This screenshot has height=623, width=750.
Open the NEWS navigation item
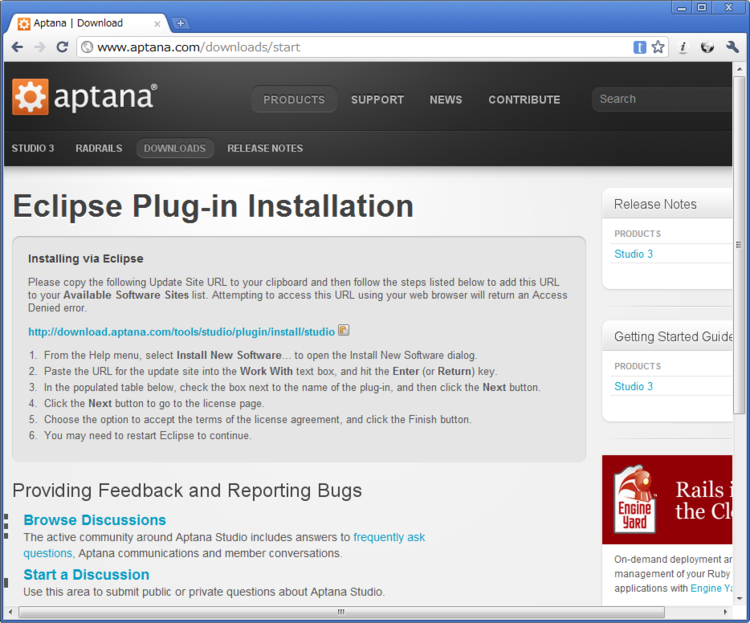[x=446, y=100]
